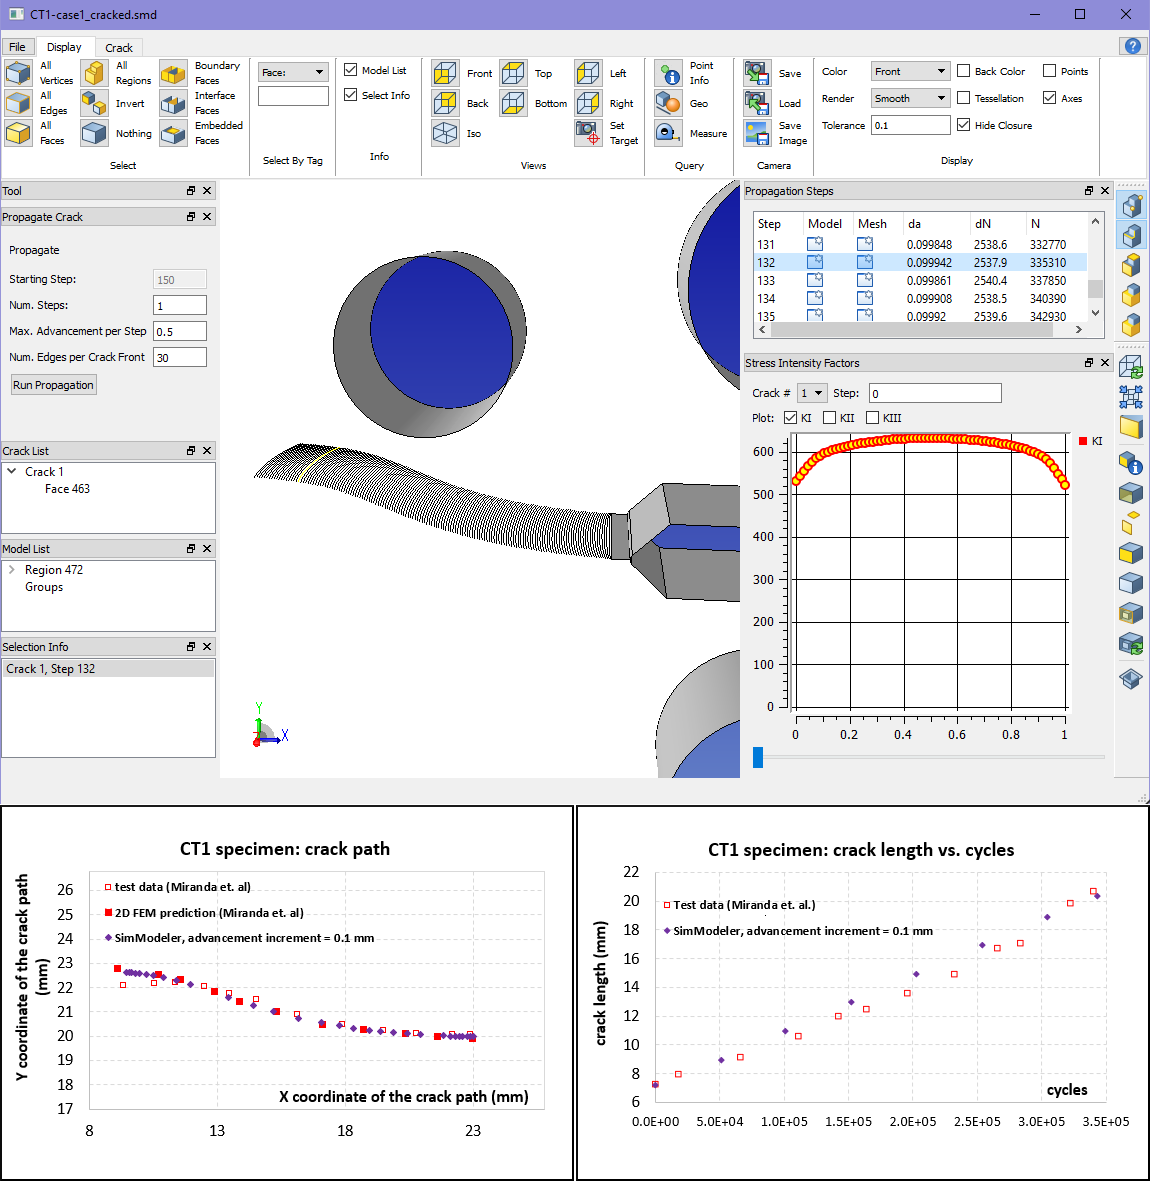Click the Run Propagation button

pos(54,385)
